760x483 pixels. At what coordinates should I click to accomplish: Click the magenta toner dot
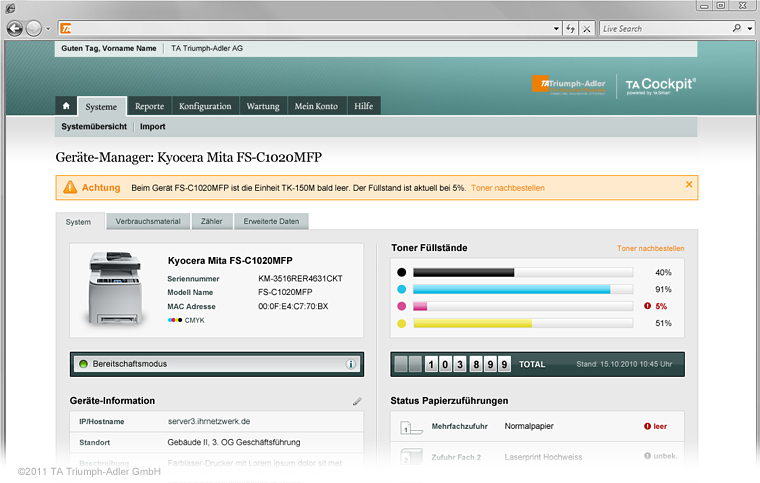click(x=401, y=306)
